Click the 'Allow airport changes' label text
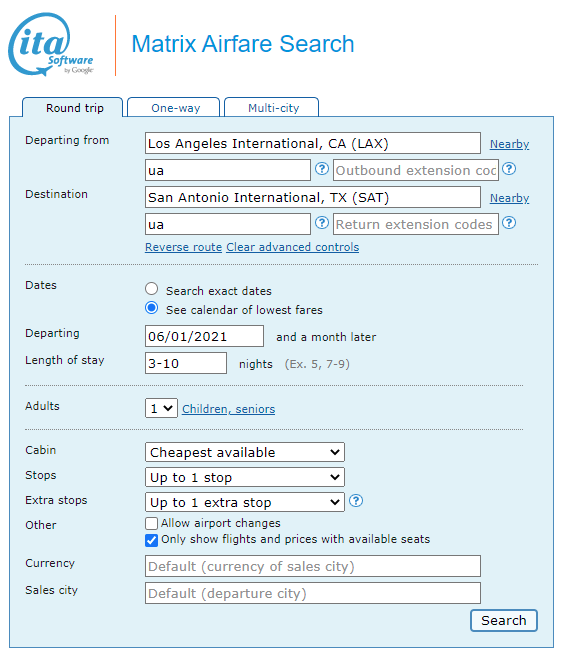Image resolution: width=575 pixels, height=658 pixels. click(221, 523)
